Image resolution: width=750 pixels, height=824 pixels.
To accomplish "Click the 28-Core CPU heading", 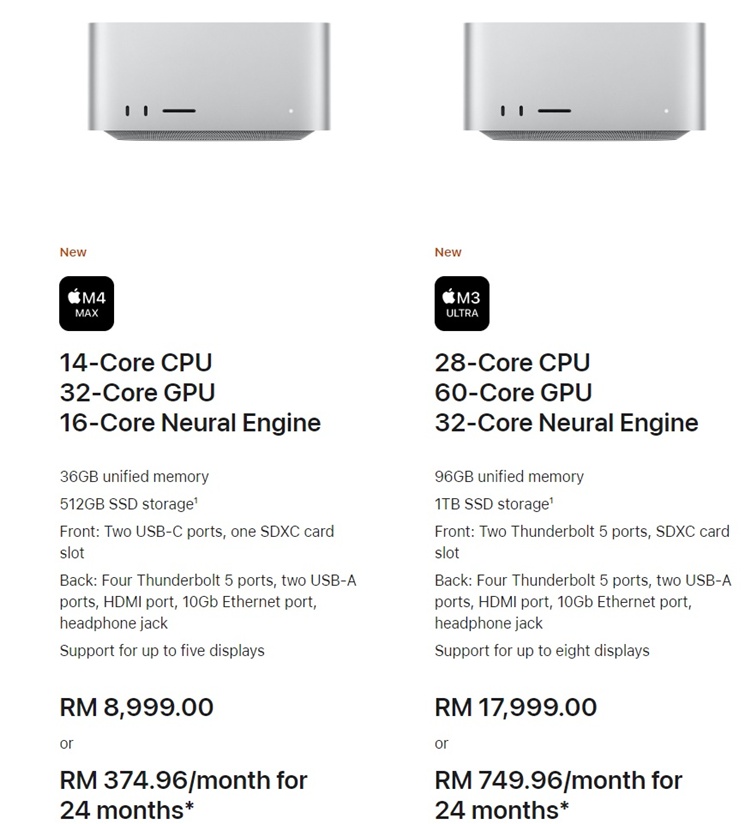I will (512, 363).
